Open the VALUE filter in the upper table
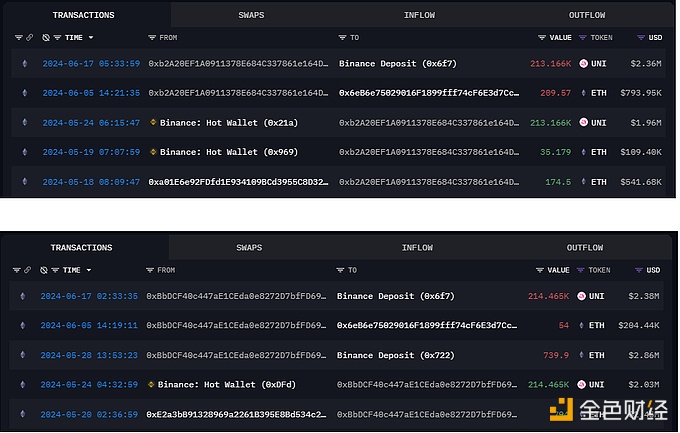Screen dimensions: 680x433 coord(542,38)
